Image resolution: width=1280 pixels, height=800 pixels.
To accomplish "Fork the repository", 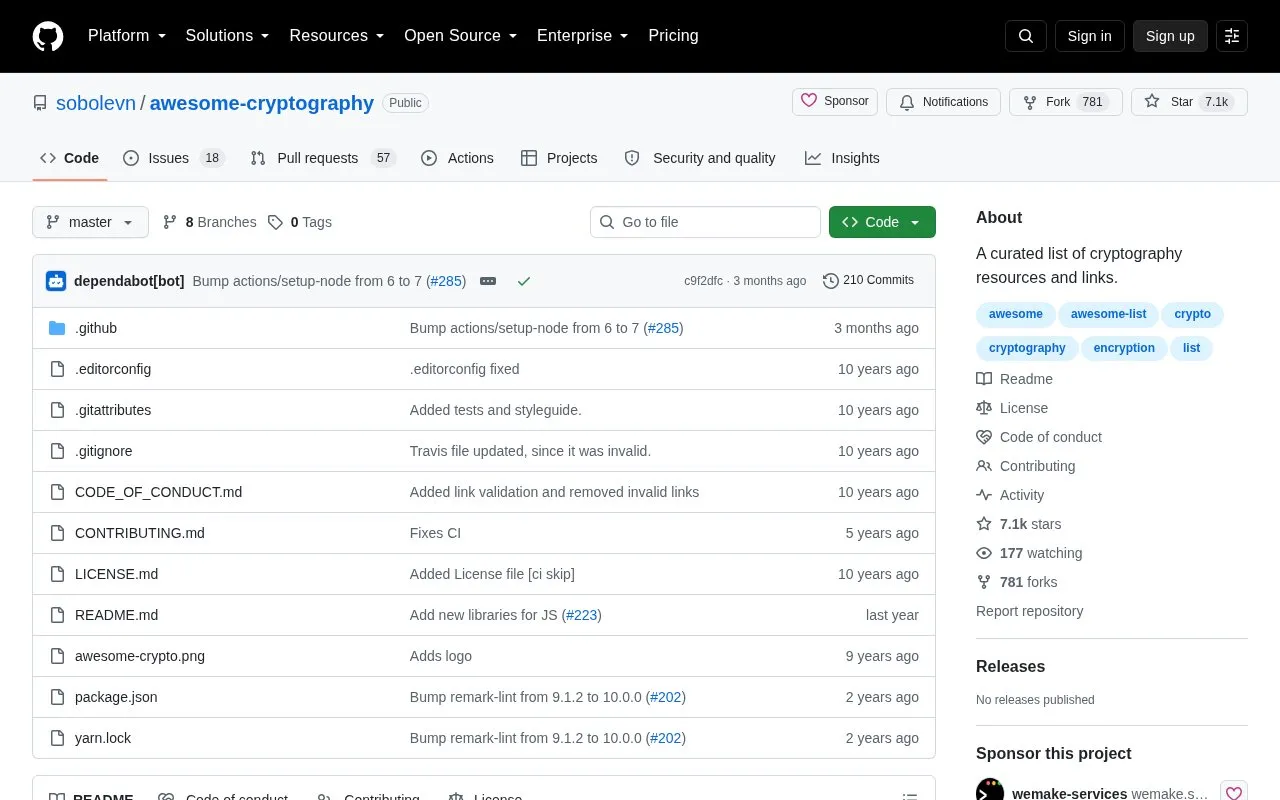I will point(1066,102).
